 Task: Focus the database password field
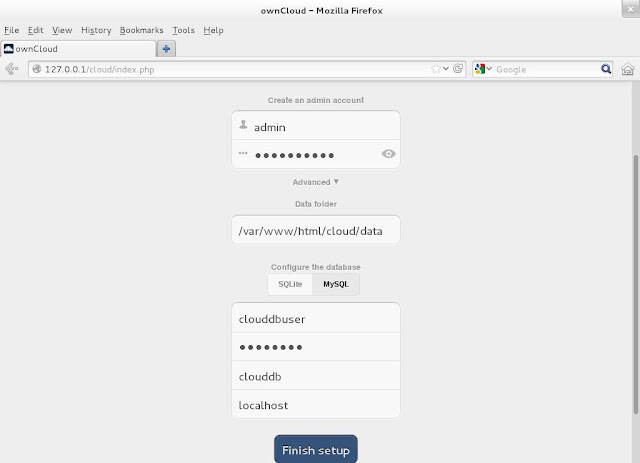click(x=316, y=347)
